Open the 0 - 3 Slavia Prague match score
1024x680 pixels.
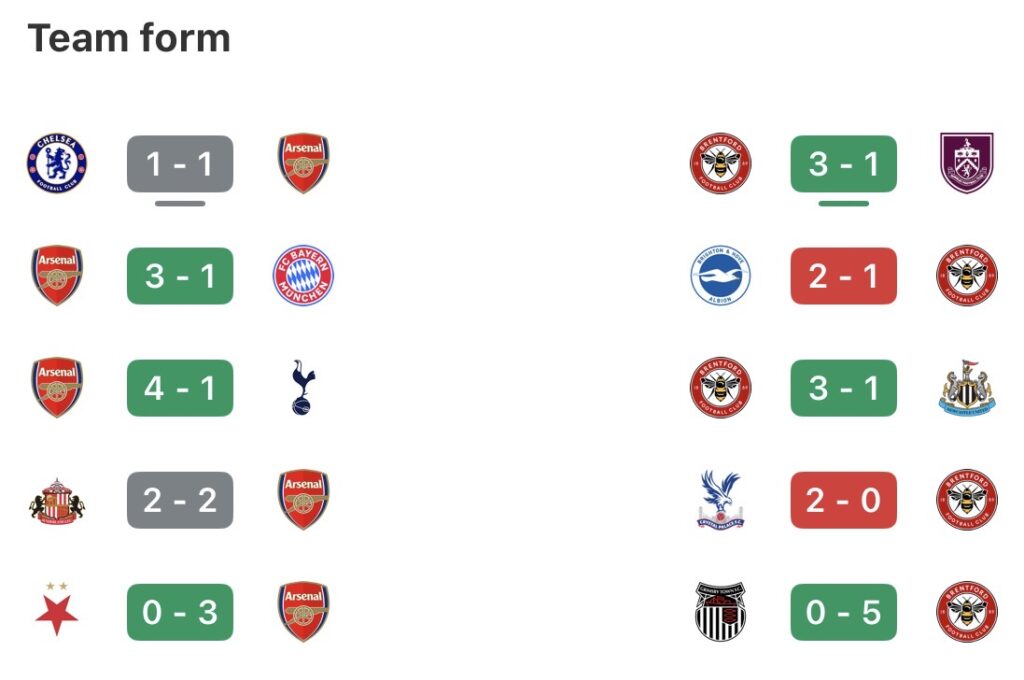point(180,612)
